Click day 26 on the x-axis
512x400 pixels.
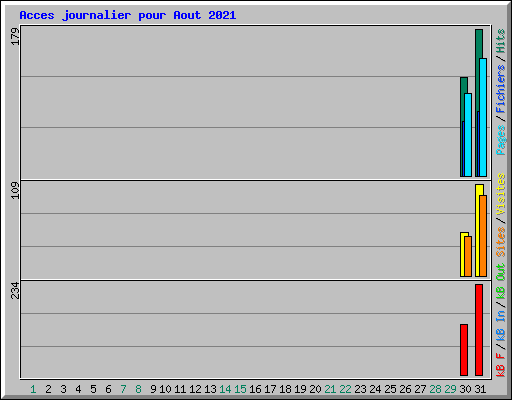click(x=405, y=389)
